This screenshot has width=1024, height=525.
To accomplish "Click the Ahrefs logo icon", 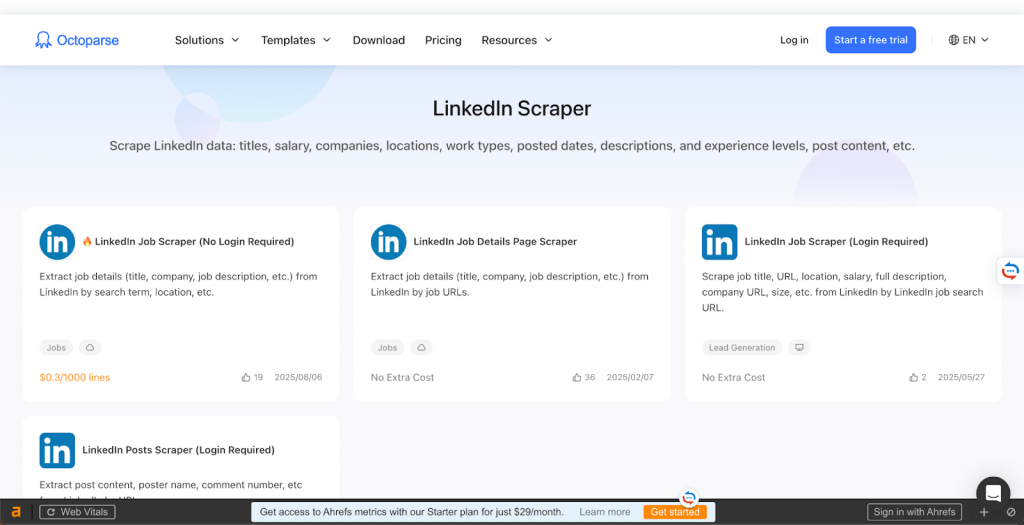I will (x=16, y=512).
